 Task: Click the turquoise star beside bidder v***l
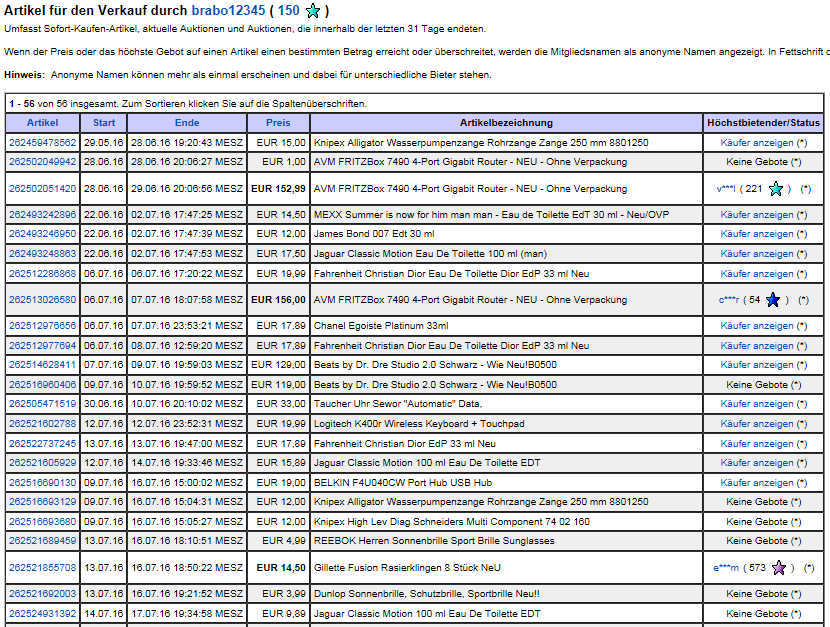coord(775,189)
